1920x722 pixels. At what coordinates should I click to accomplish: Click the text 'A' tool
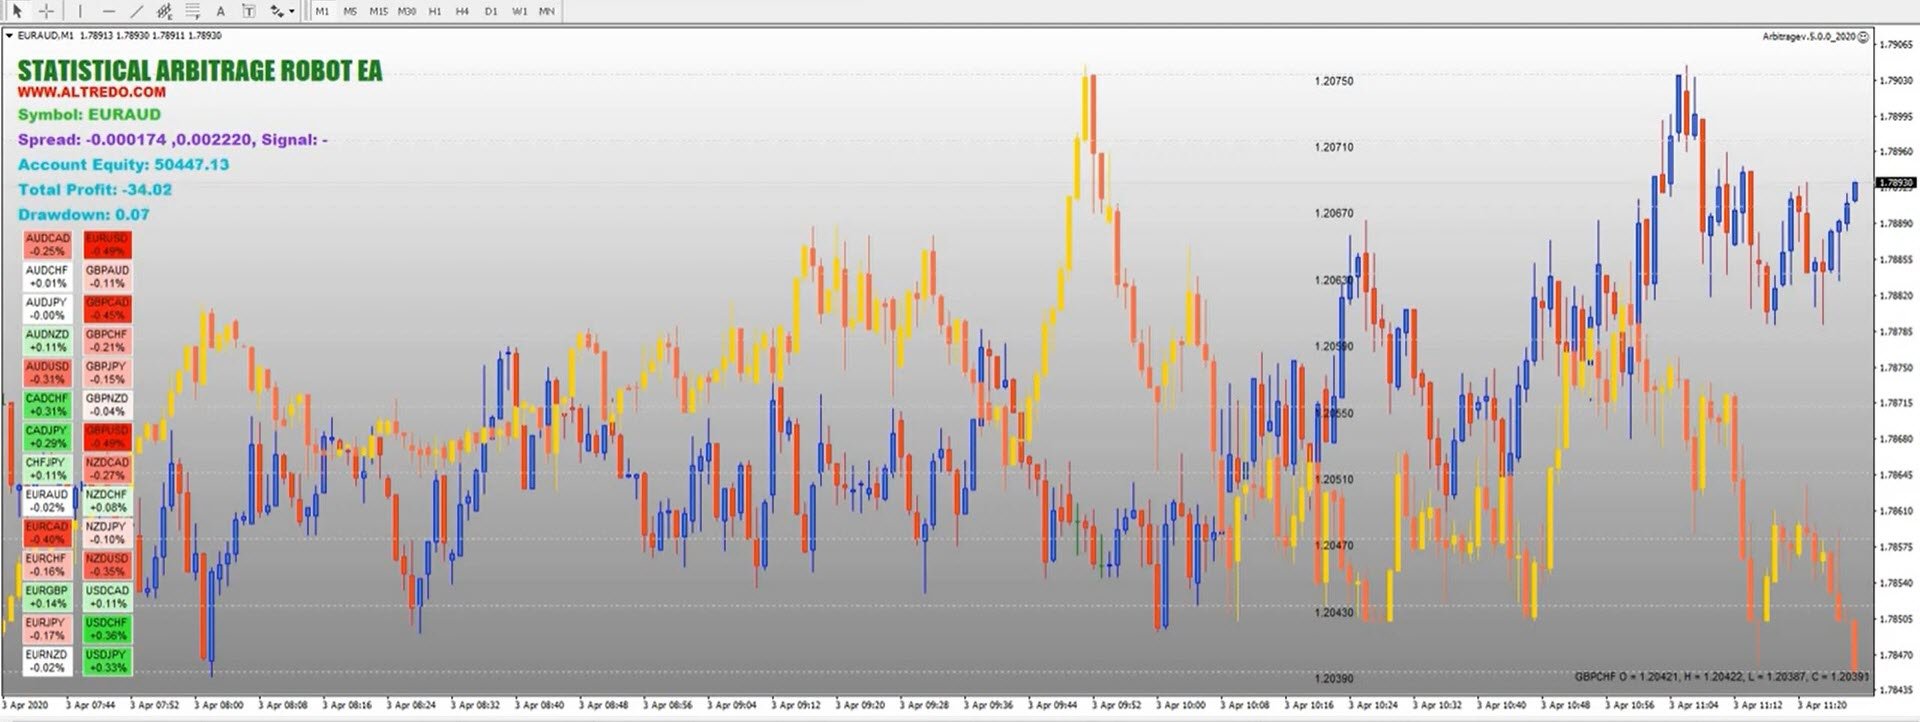tap(221, 11)
